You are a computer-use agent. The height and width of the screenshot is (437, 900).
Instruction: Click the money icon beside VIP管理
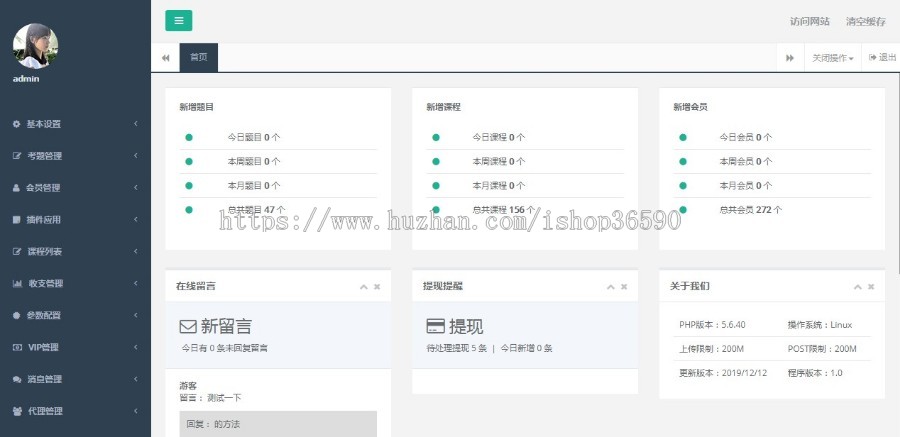pos(17,347)
